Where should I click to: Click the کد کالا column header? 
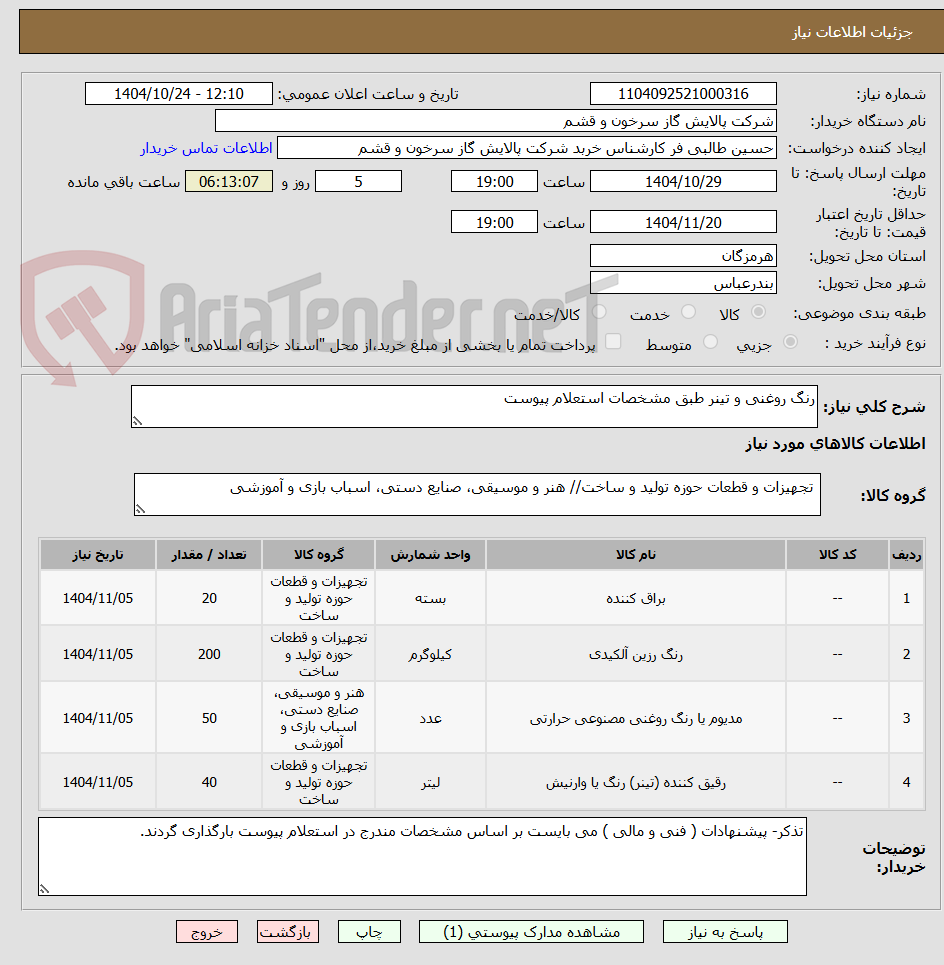tap(837, 555)
